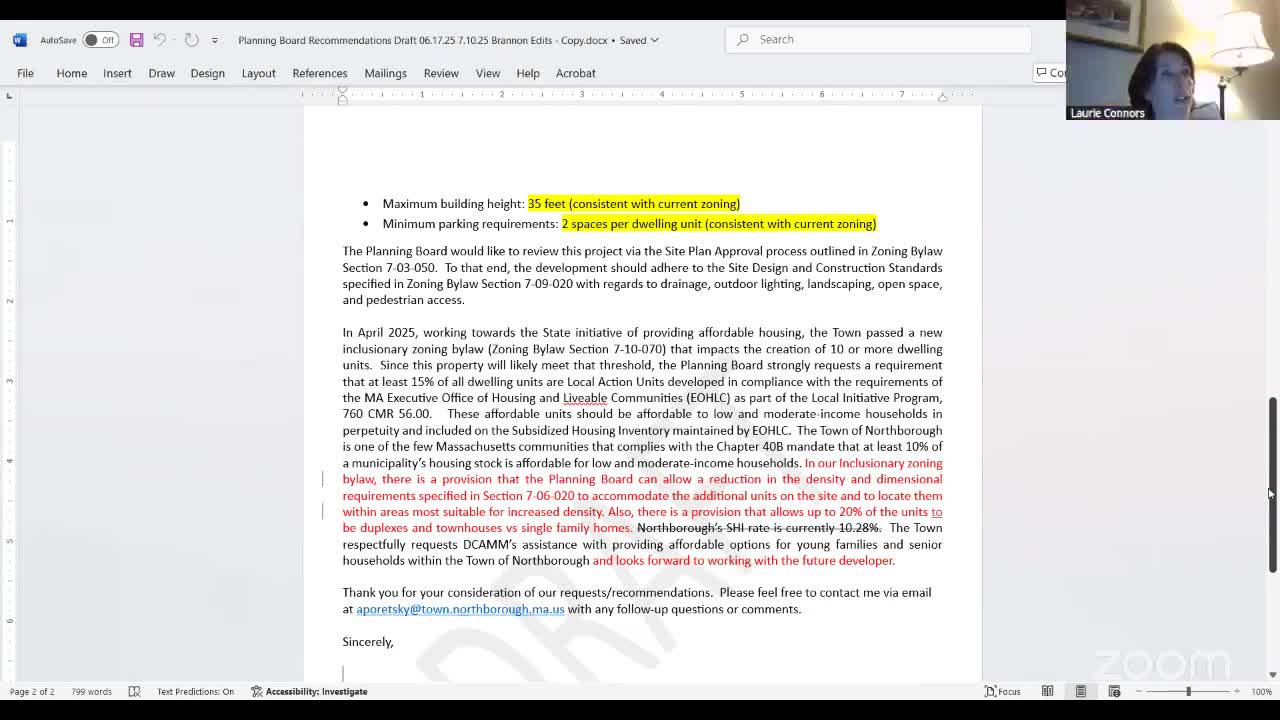Toggle the AutoSave switch
Viewport: 1280px width, 720px height.
tap(99, 40)
